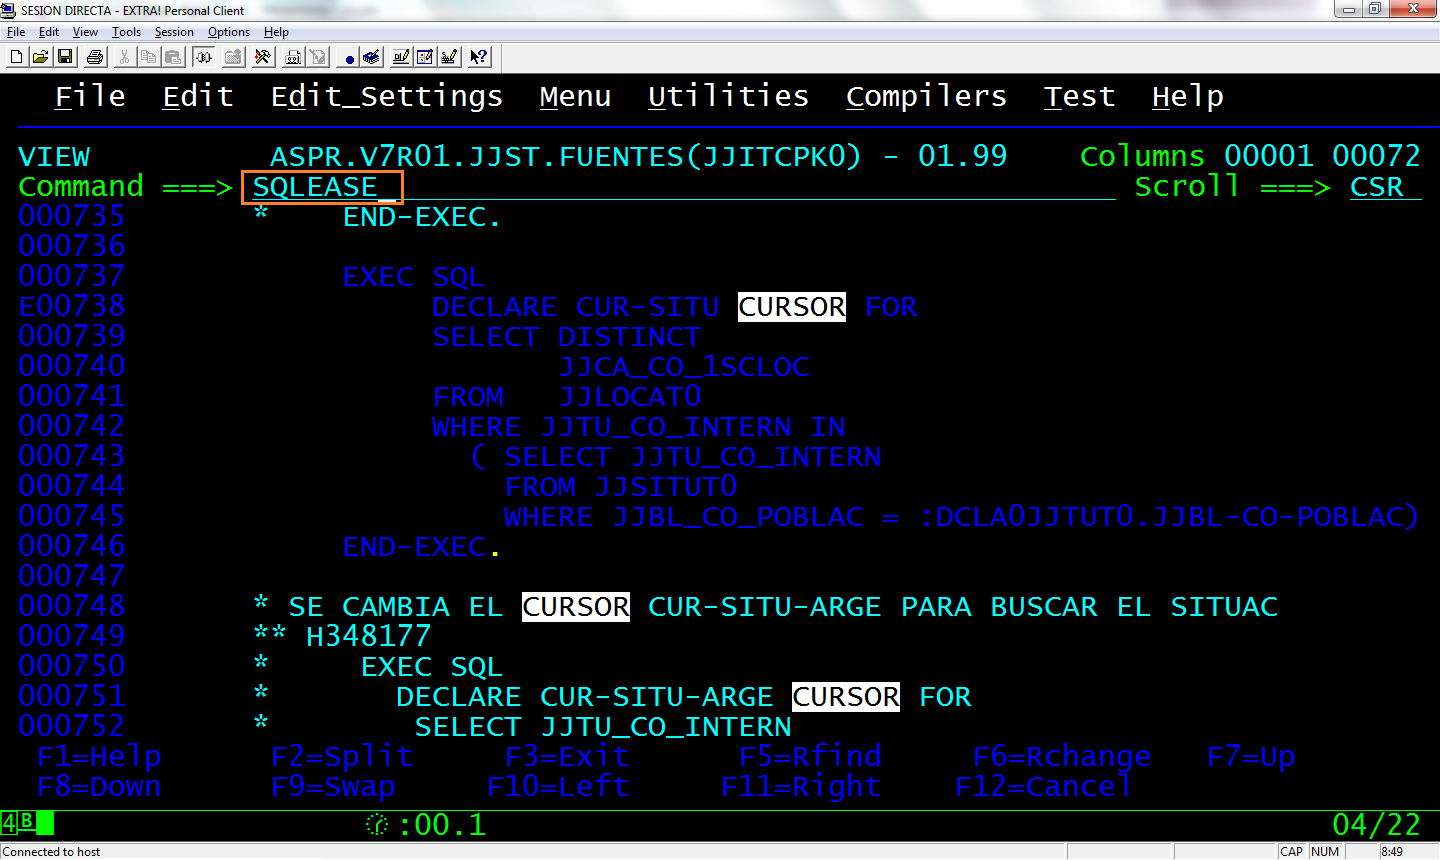Open the Compilers menu
Image resolution: width=1440 pixels, height=860 pixels.
(x=925, y=96)
